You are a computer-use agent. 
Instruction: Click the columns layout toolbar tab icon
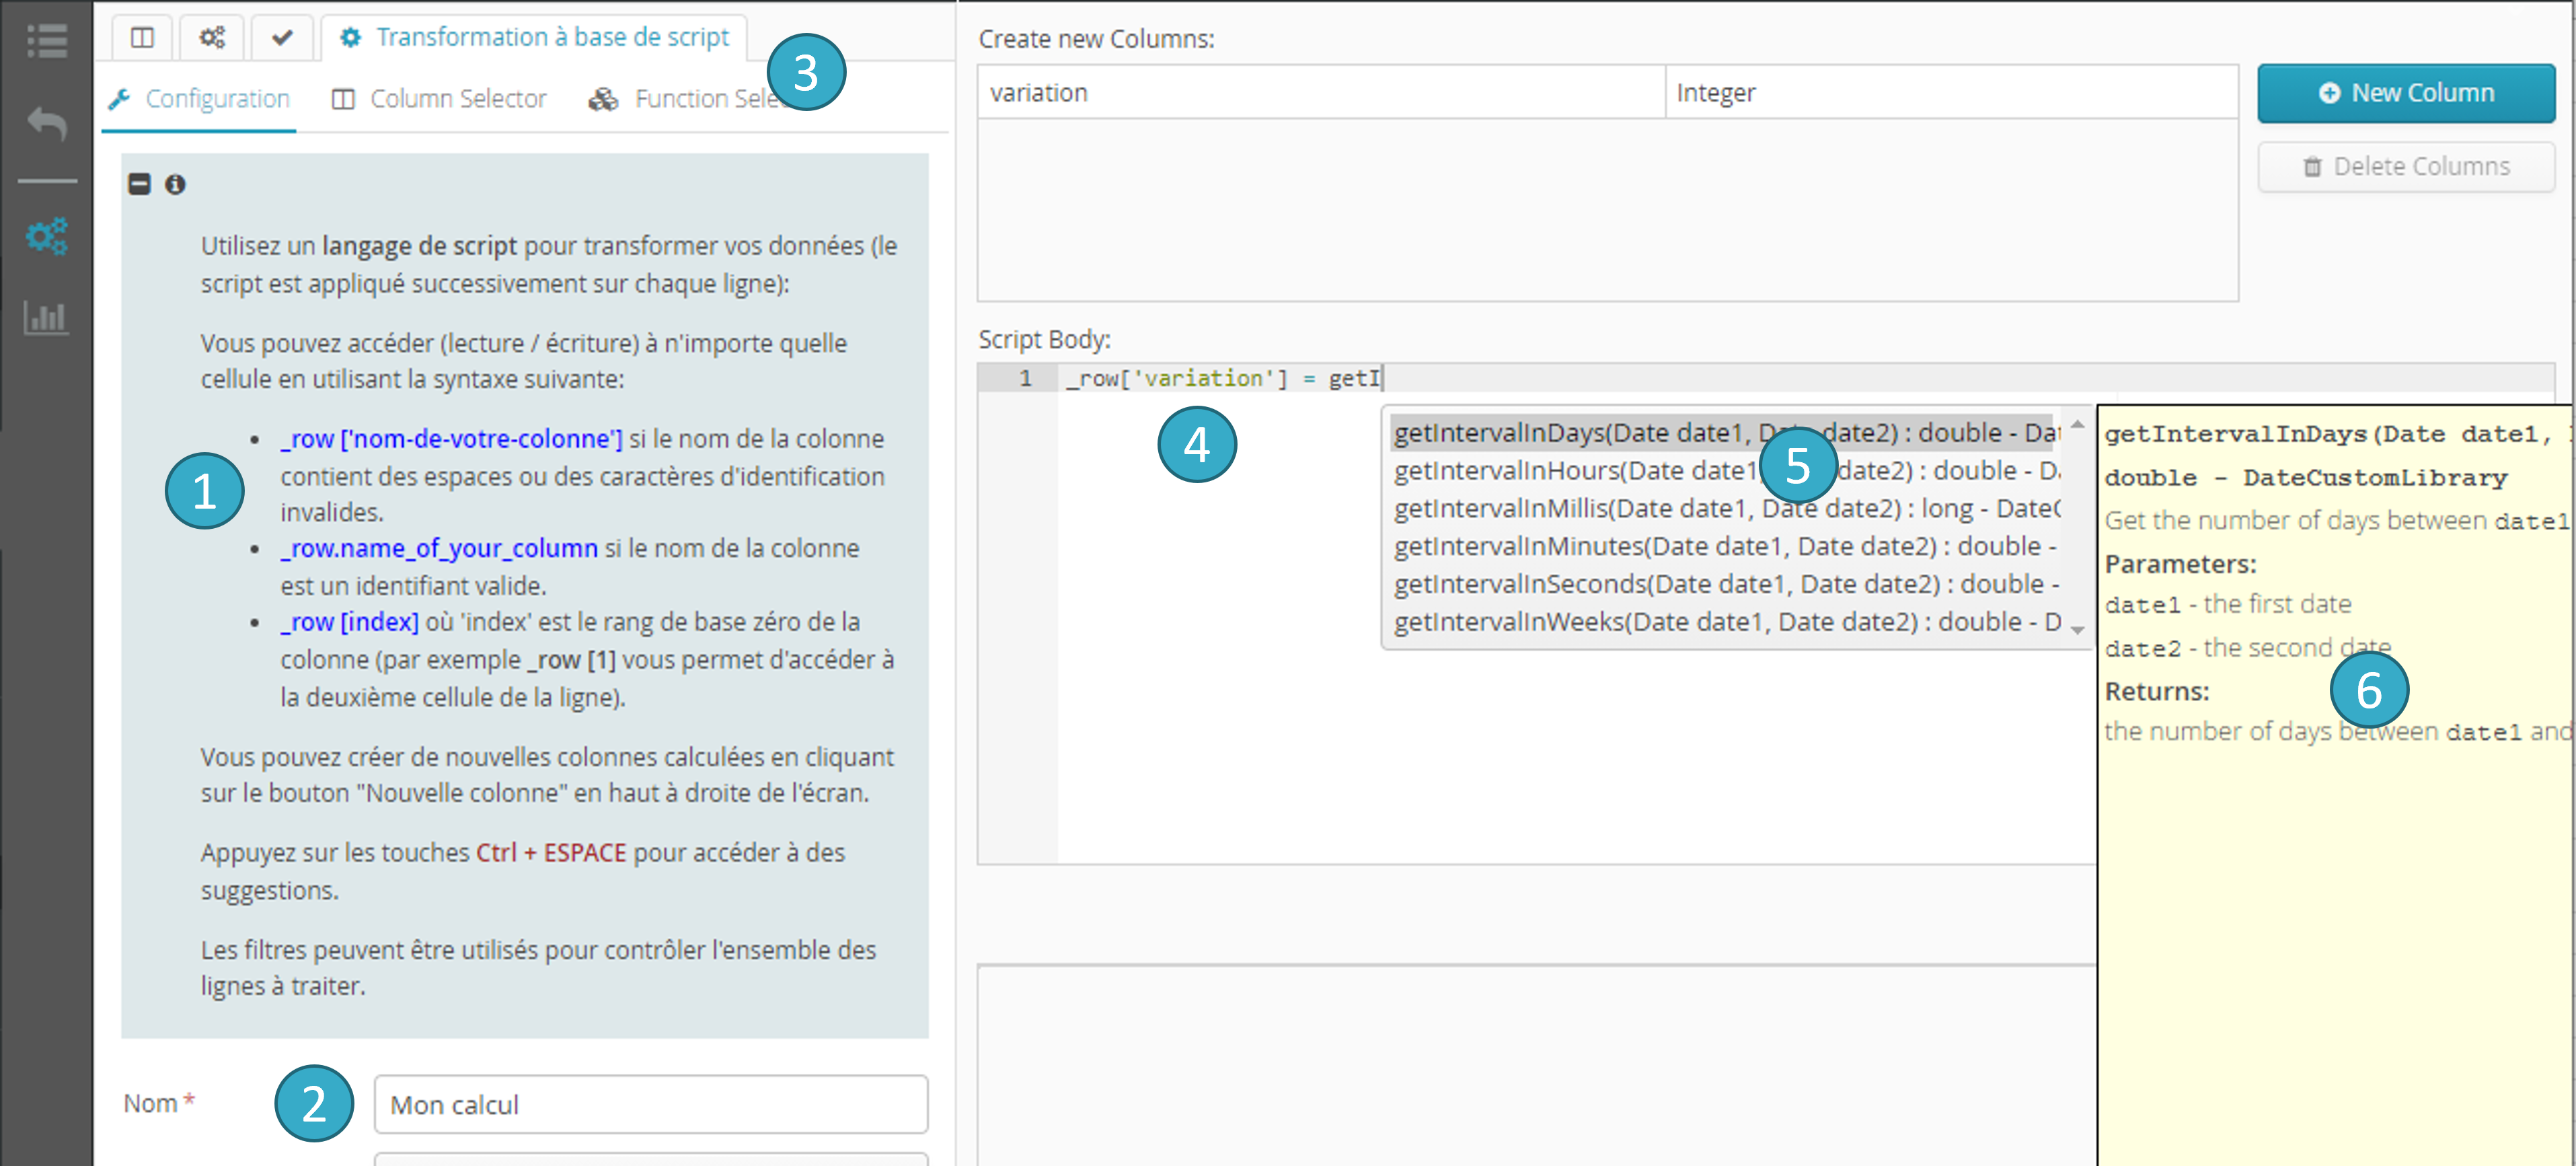click(143, 38)
